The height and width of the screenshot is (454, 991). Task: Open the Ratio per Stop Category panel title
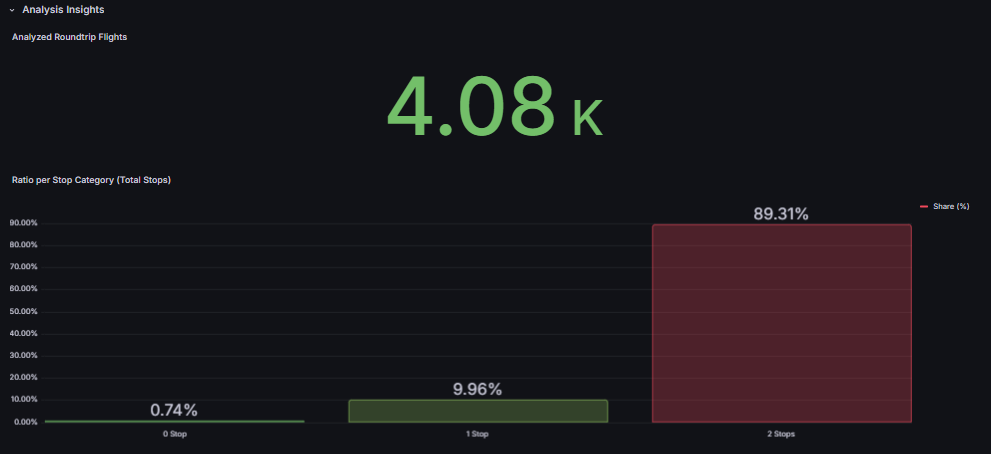pyautogui.click(x=91, y=180)
